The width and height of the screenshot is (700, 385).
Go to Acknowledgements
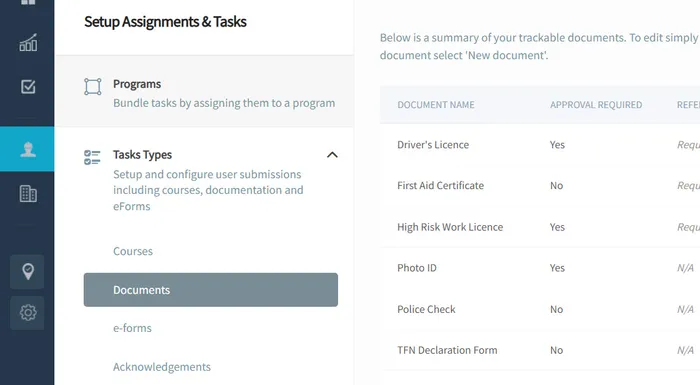tap(162, 367)
